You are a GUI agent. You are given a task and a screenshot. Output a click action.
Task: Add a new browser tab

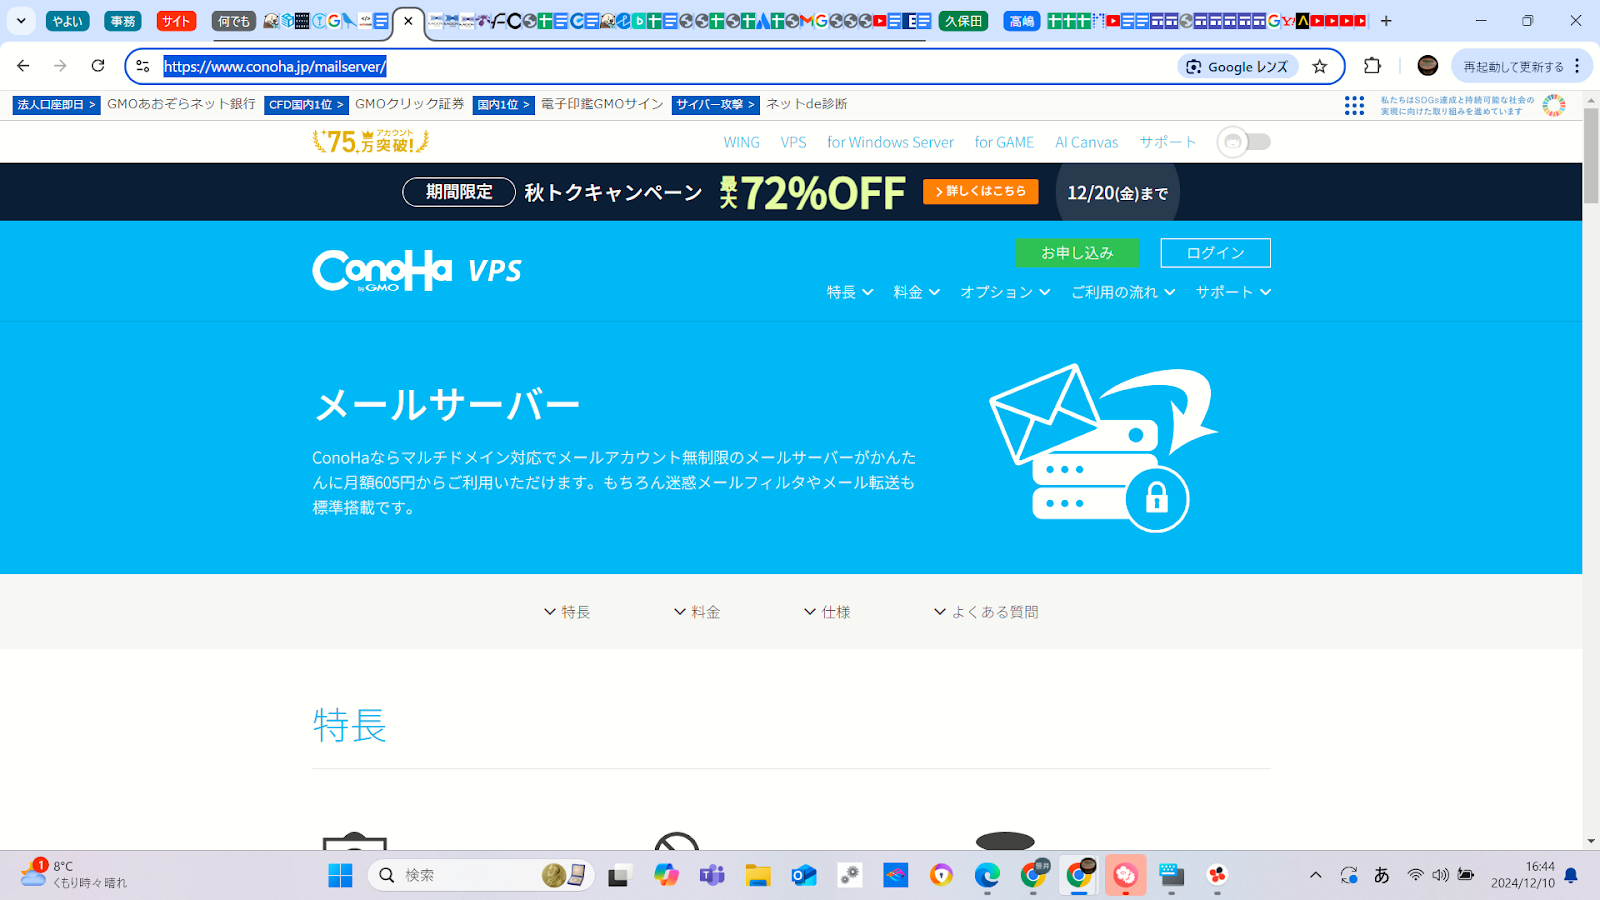(x=1386, y=21)
